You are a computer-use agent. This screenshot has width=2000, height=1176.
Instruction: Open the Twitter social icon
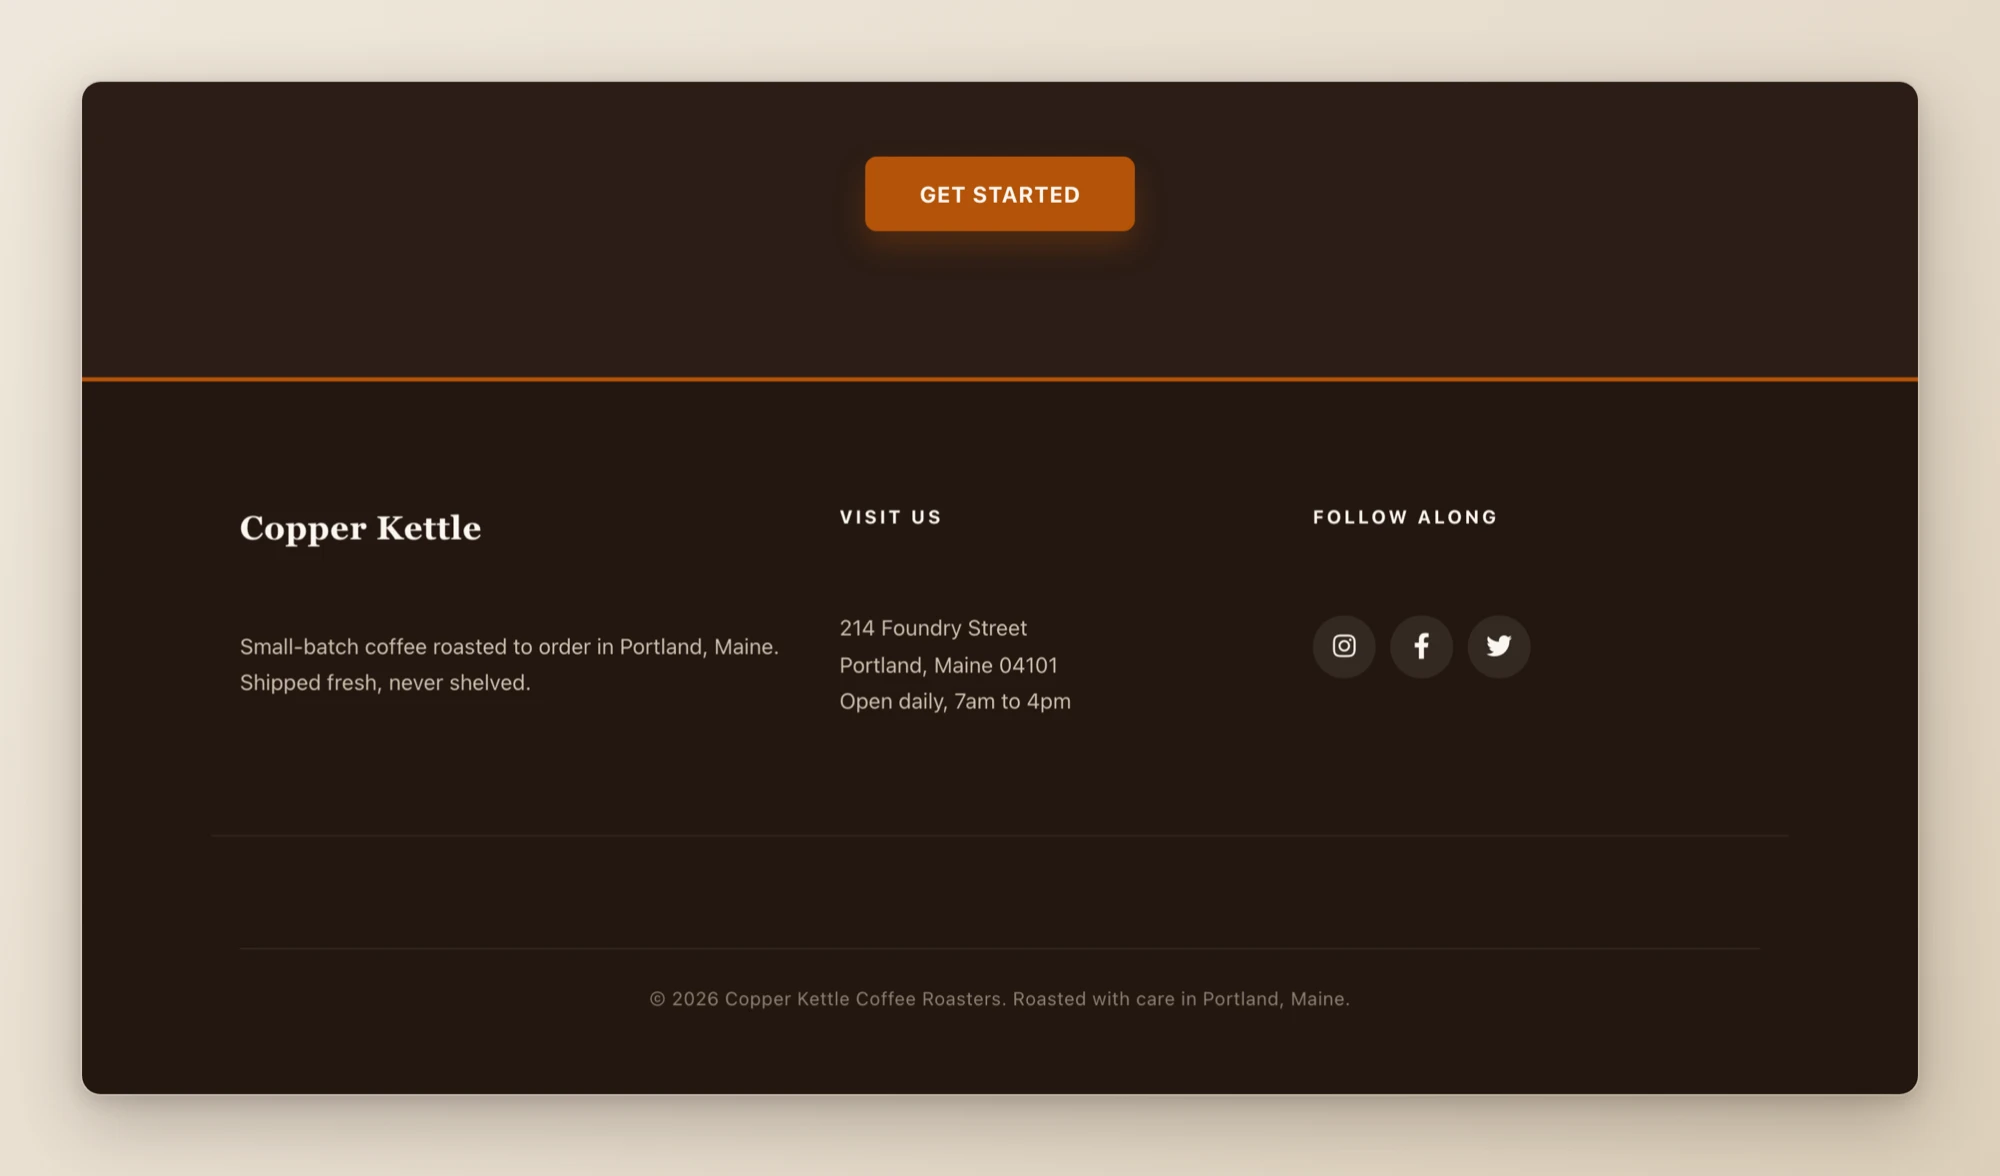pyautogui.click(x=1498, y=646)
